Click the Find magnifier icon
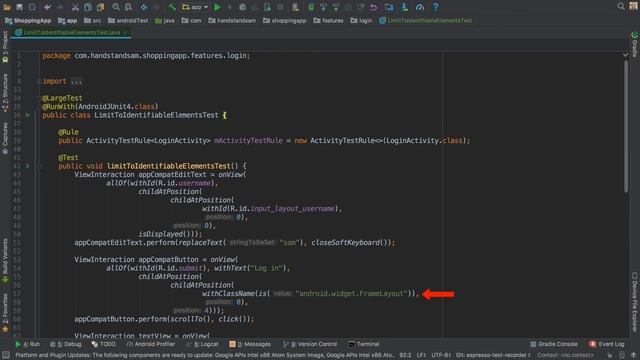Screen dimensions: 640x360 coord(116,7)
